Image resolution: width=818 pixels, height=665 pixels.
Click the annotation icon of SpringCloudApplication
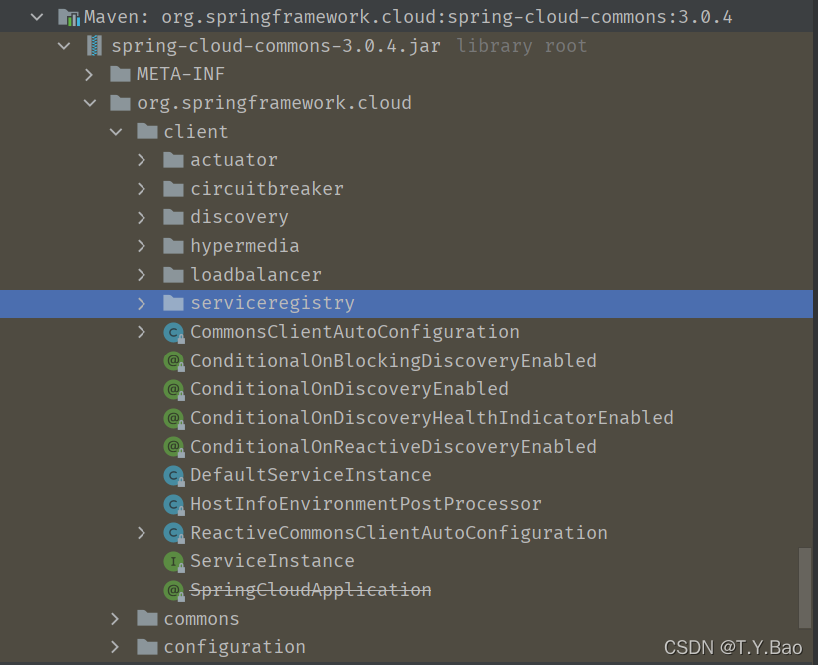point(174,590)
